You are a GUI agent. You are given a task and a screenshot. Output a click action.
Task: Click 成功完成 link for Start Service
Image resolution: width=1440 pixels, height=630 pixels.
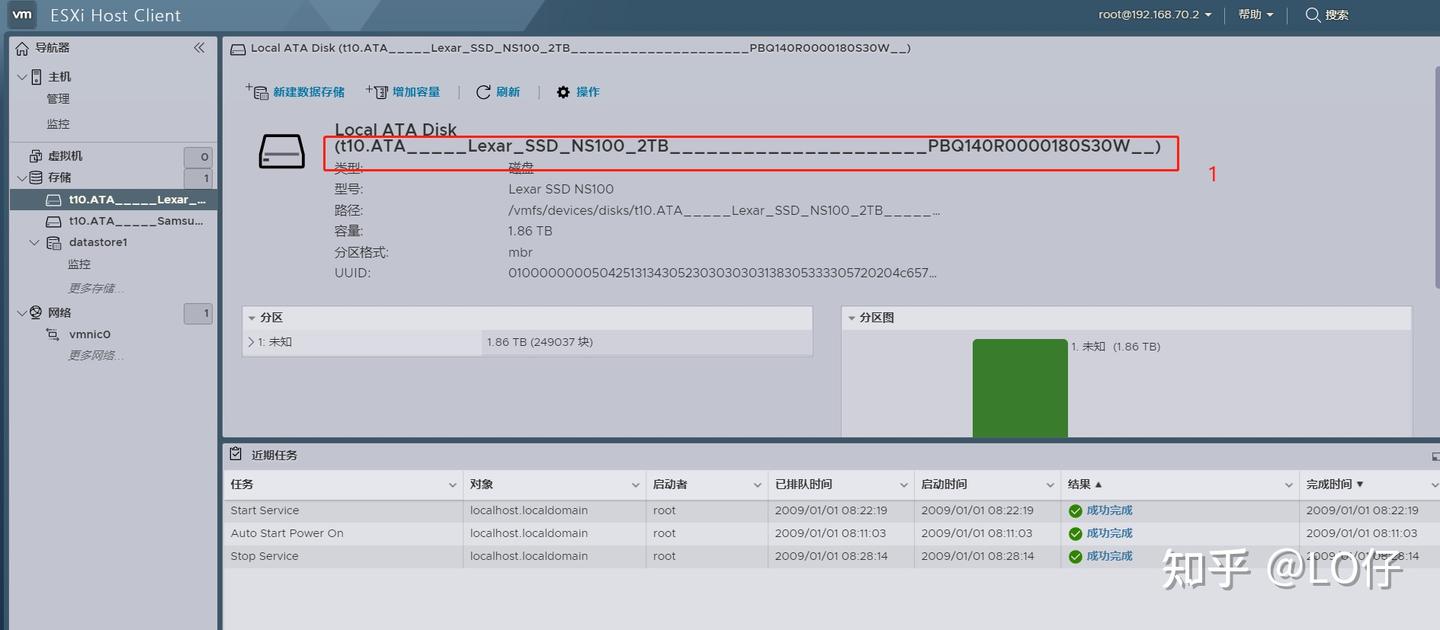click(x=1110, y=511)
